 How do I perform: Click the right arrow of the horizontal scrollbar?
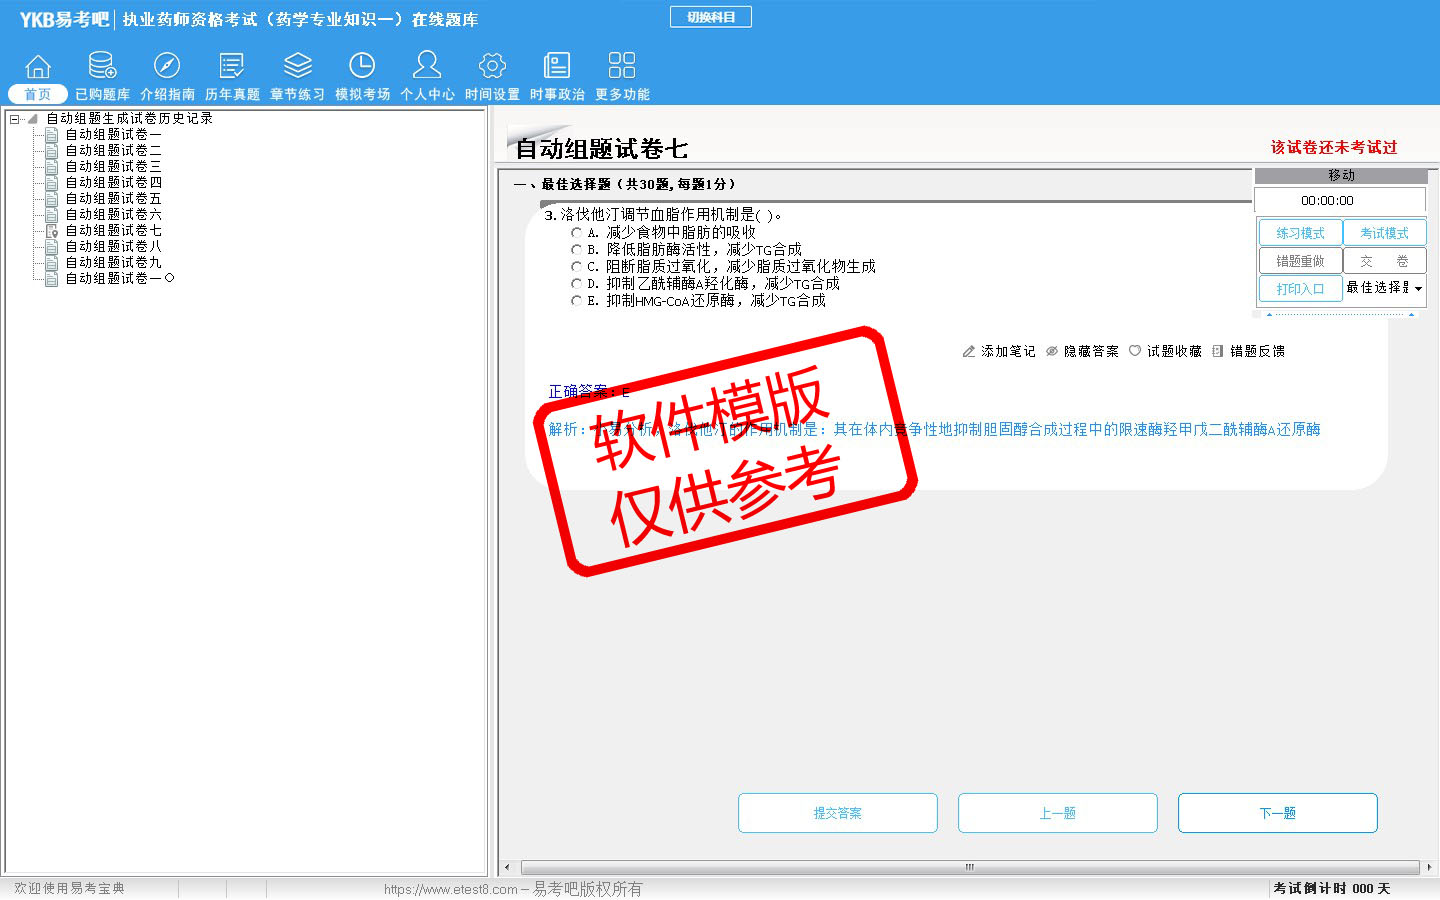1429,867
